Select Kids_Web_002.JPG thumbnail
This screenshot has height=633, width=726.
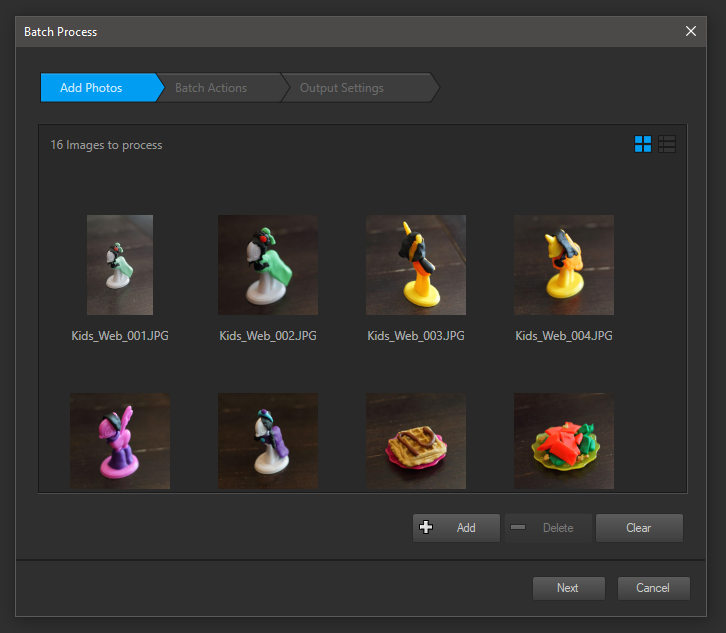pyautogui.click(x=268, y=265)
